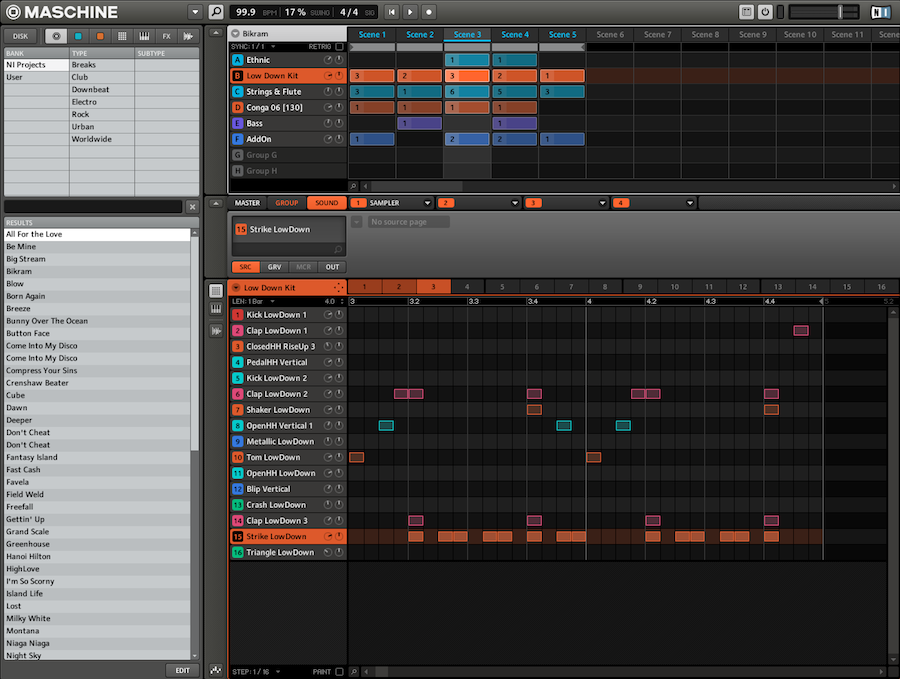
Task: Arm recording with the Record button
Action: pos(429,12)
